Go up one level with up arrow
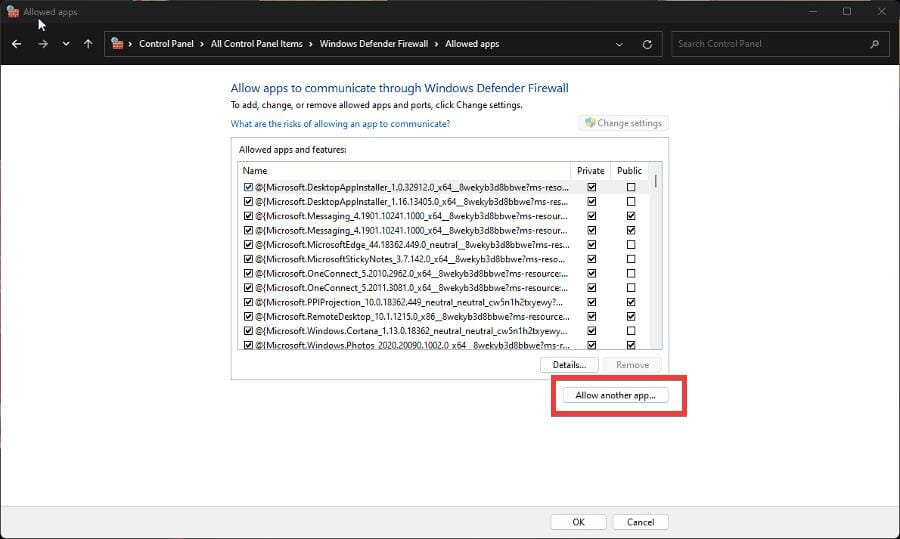This screenshot has width=900, height=539. [x=88, y=44]
